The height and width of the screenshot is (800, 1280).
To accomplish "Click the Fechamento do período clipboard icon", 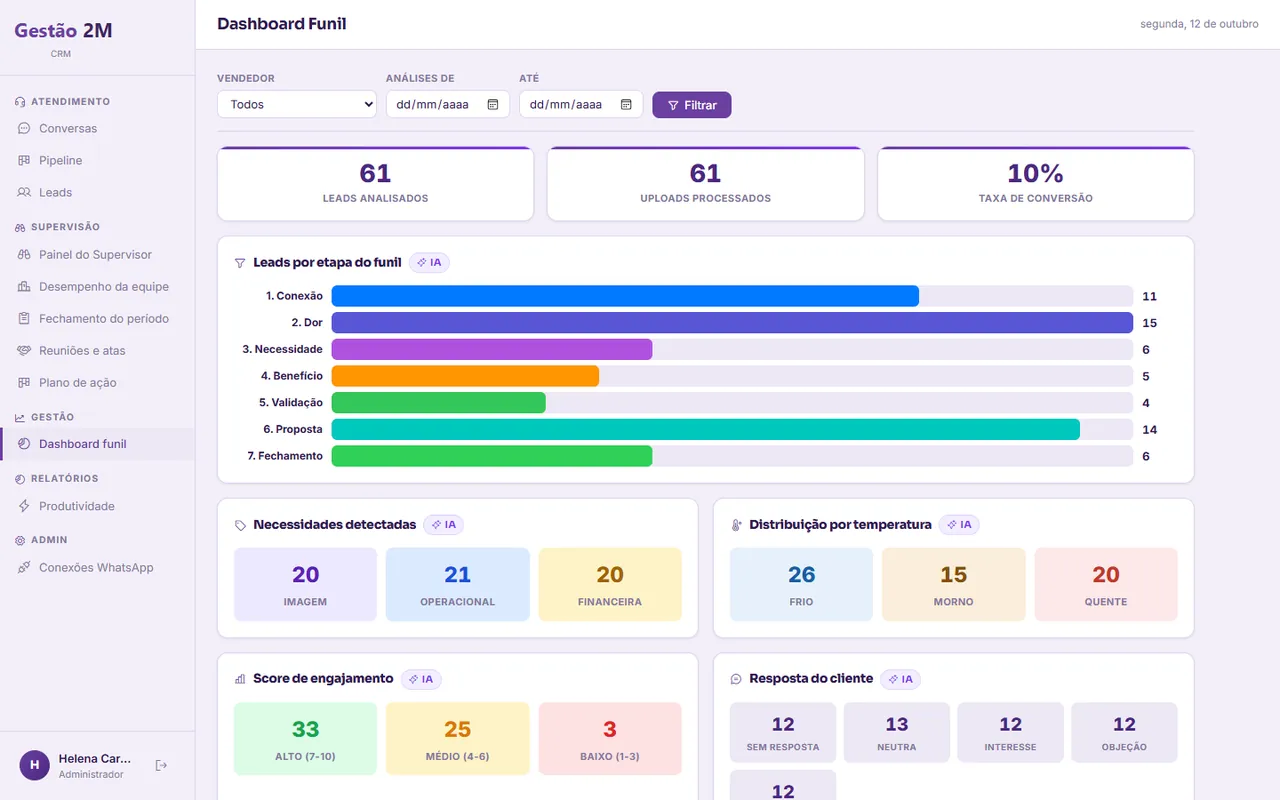I will point(24,318).
